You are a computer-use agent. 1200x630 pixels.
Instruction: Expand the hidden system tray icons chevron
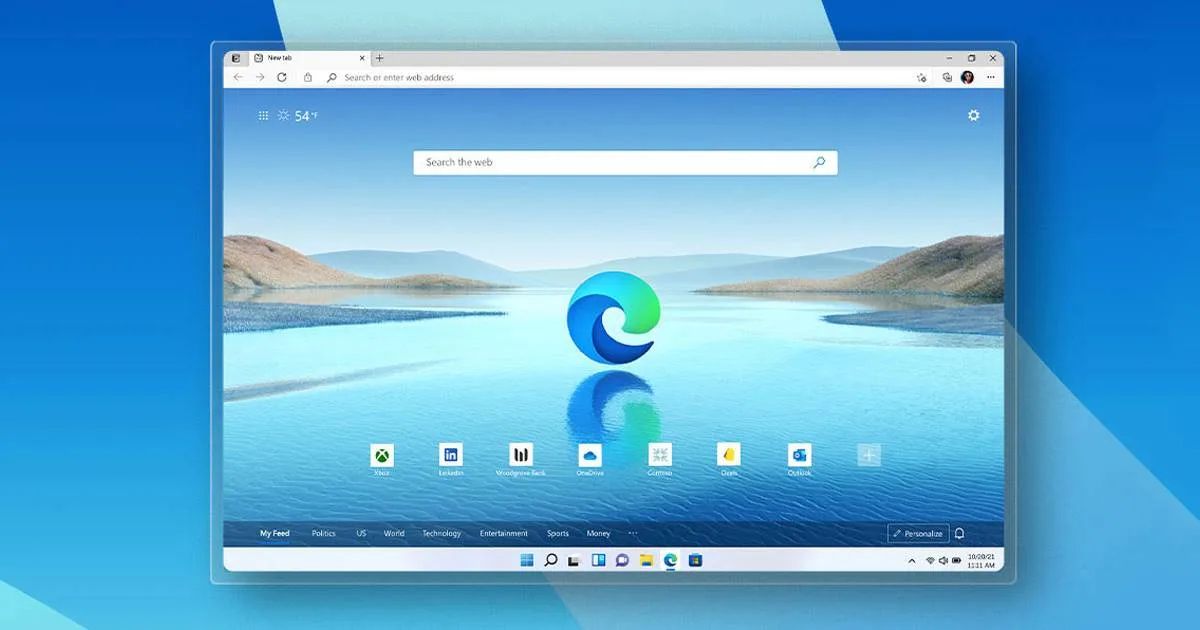[911, 561]
